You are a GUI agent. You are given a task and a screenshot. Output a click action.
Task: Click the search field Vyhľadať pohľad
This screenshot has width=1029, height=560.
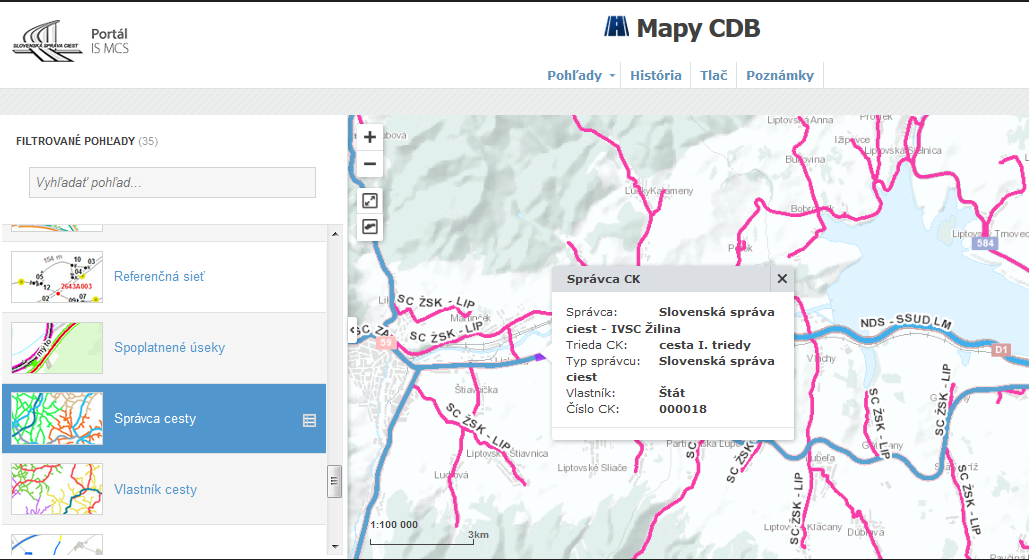(172, 183)
